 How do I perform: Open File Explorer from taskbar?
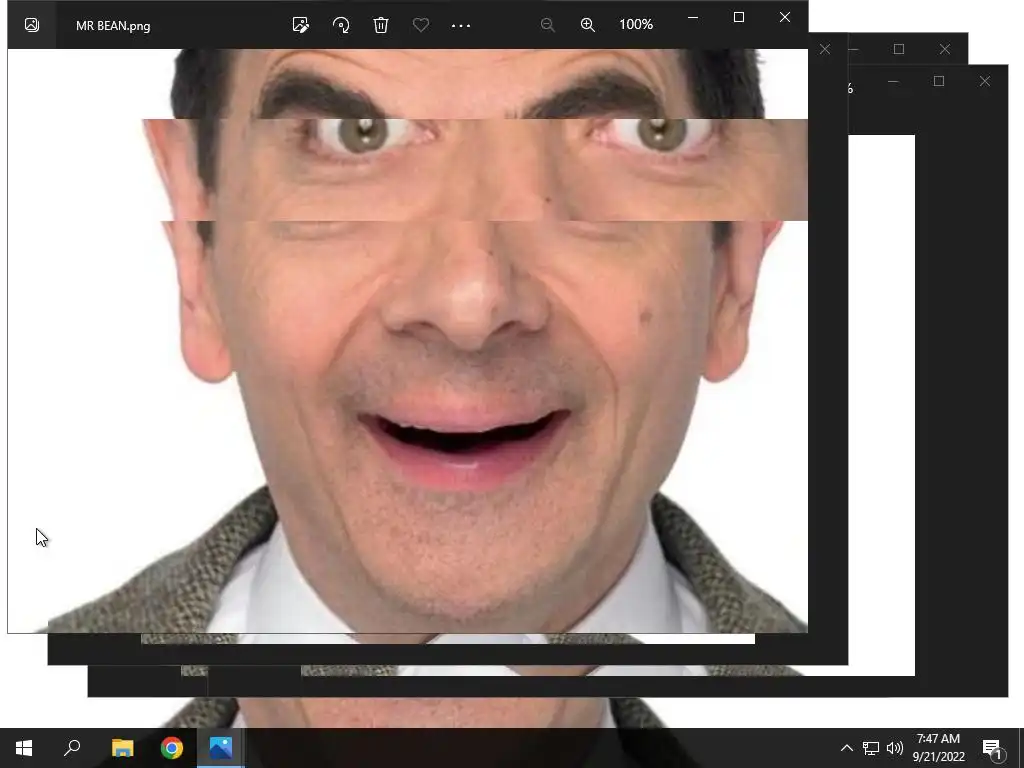point(122,748)
